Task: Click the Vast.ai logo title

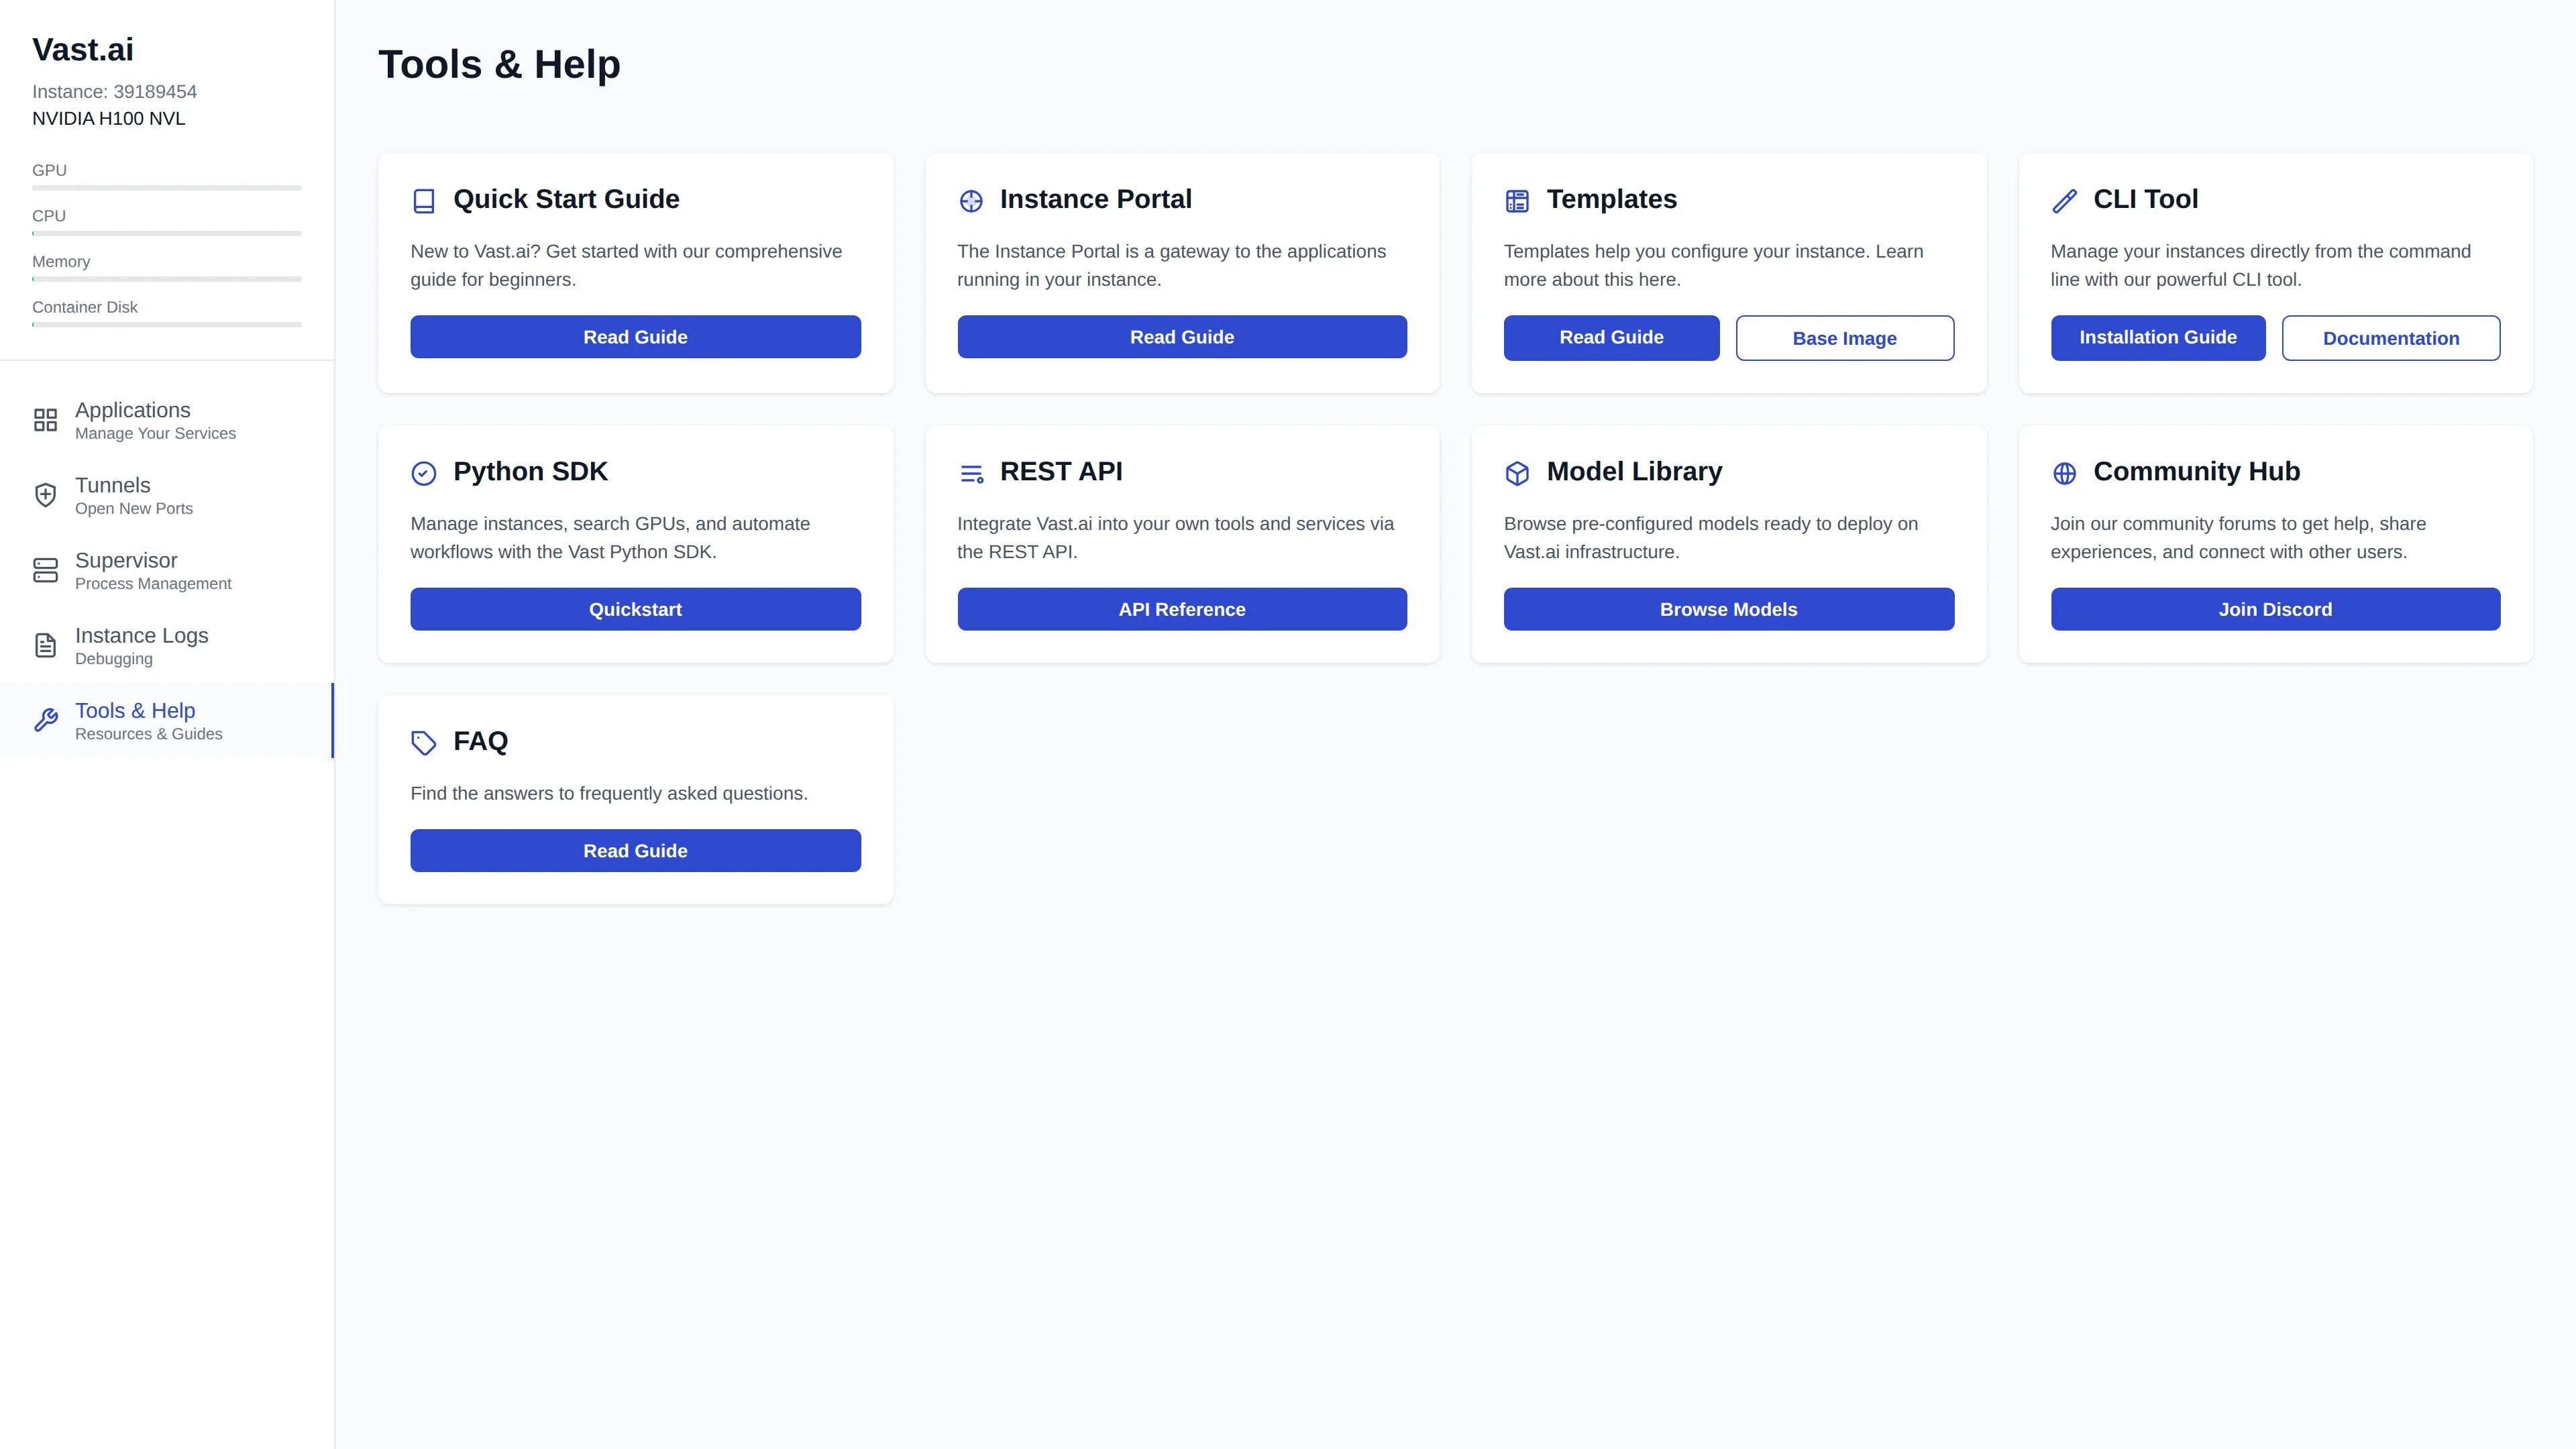Action: pyautogui.click(x=83, y=49)
